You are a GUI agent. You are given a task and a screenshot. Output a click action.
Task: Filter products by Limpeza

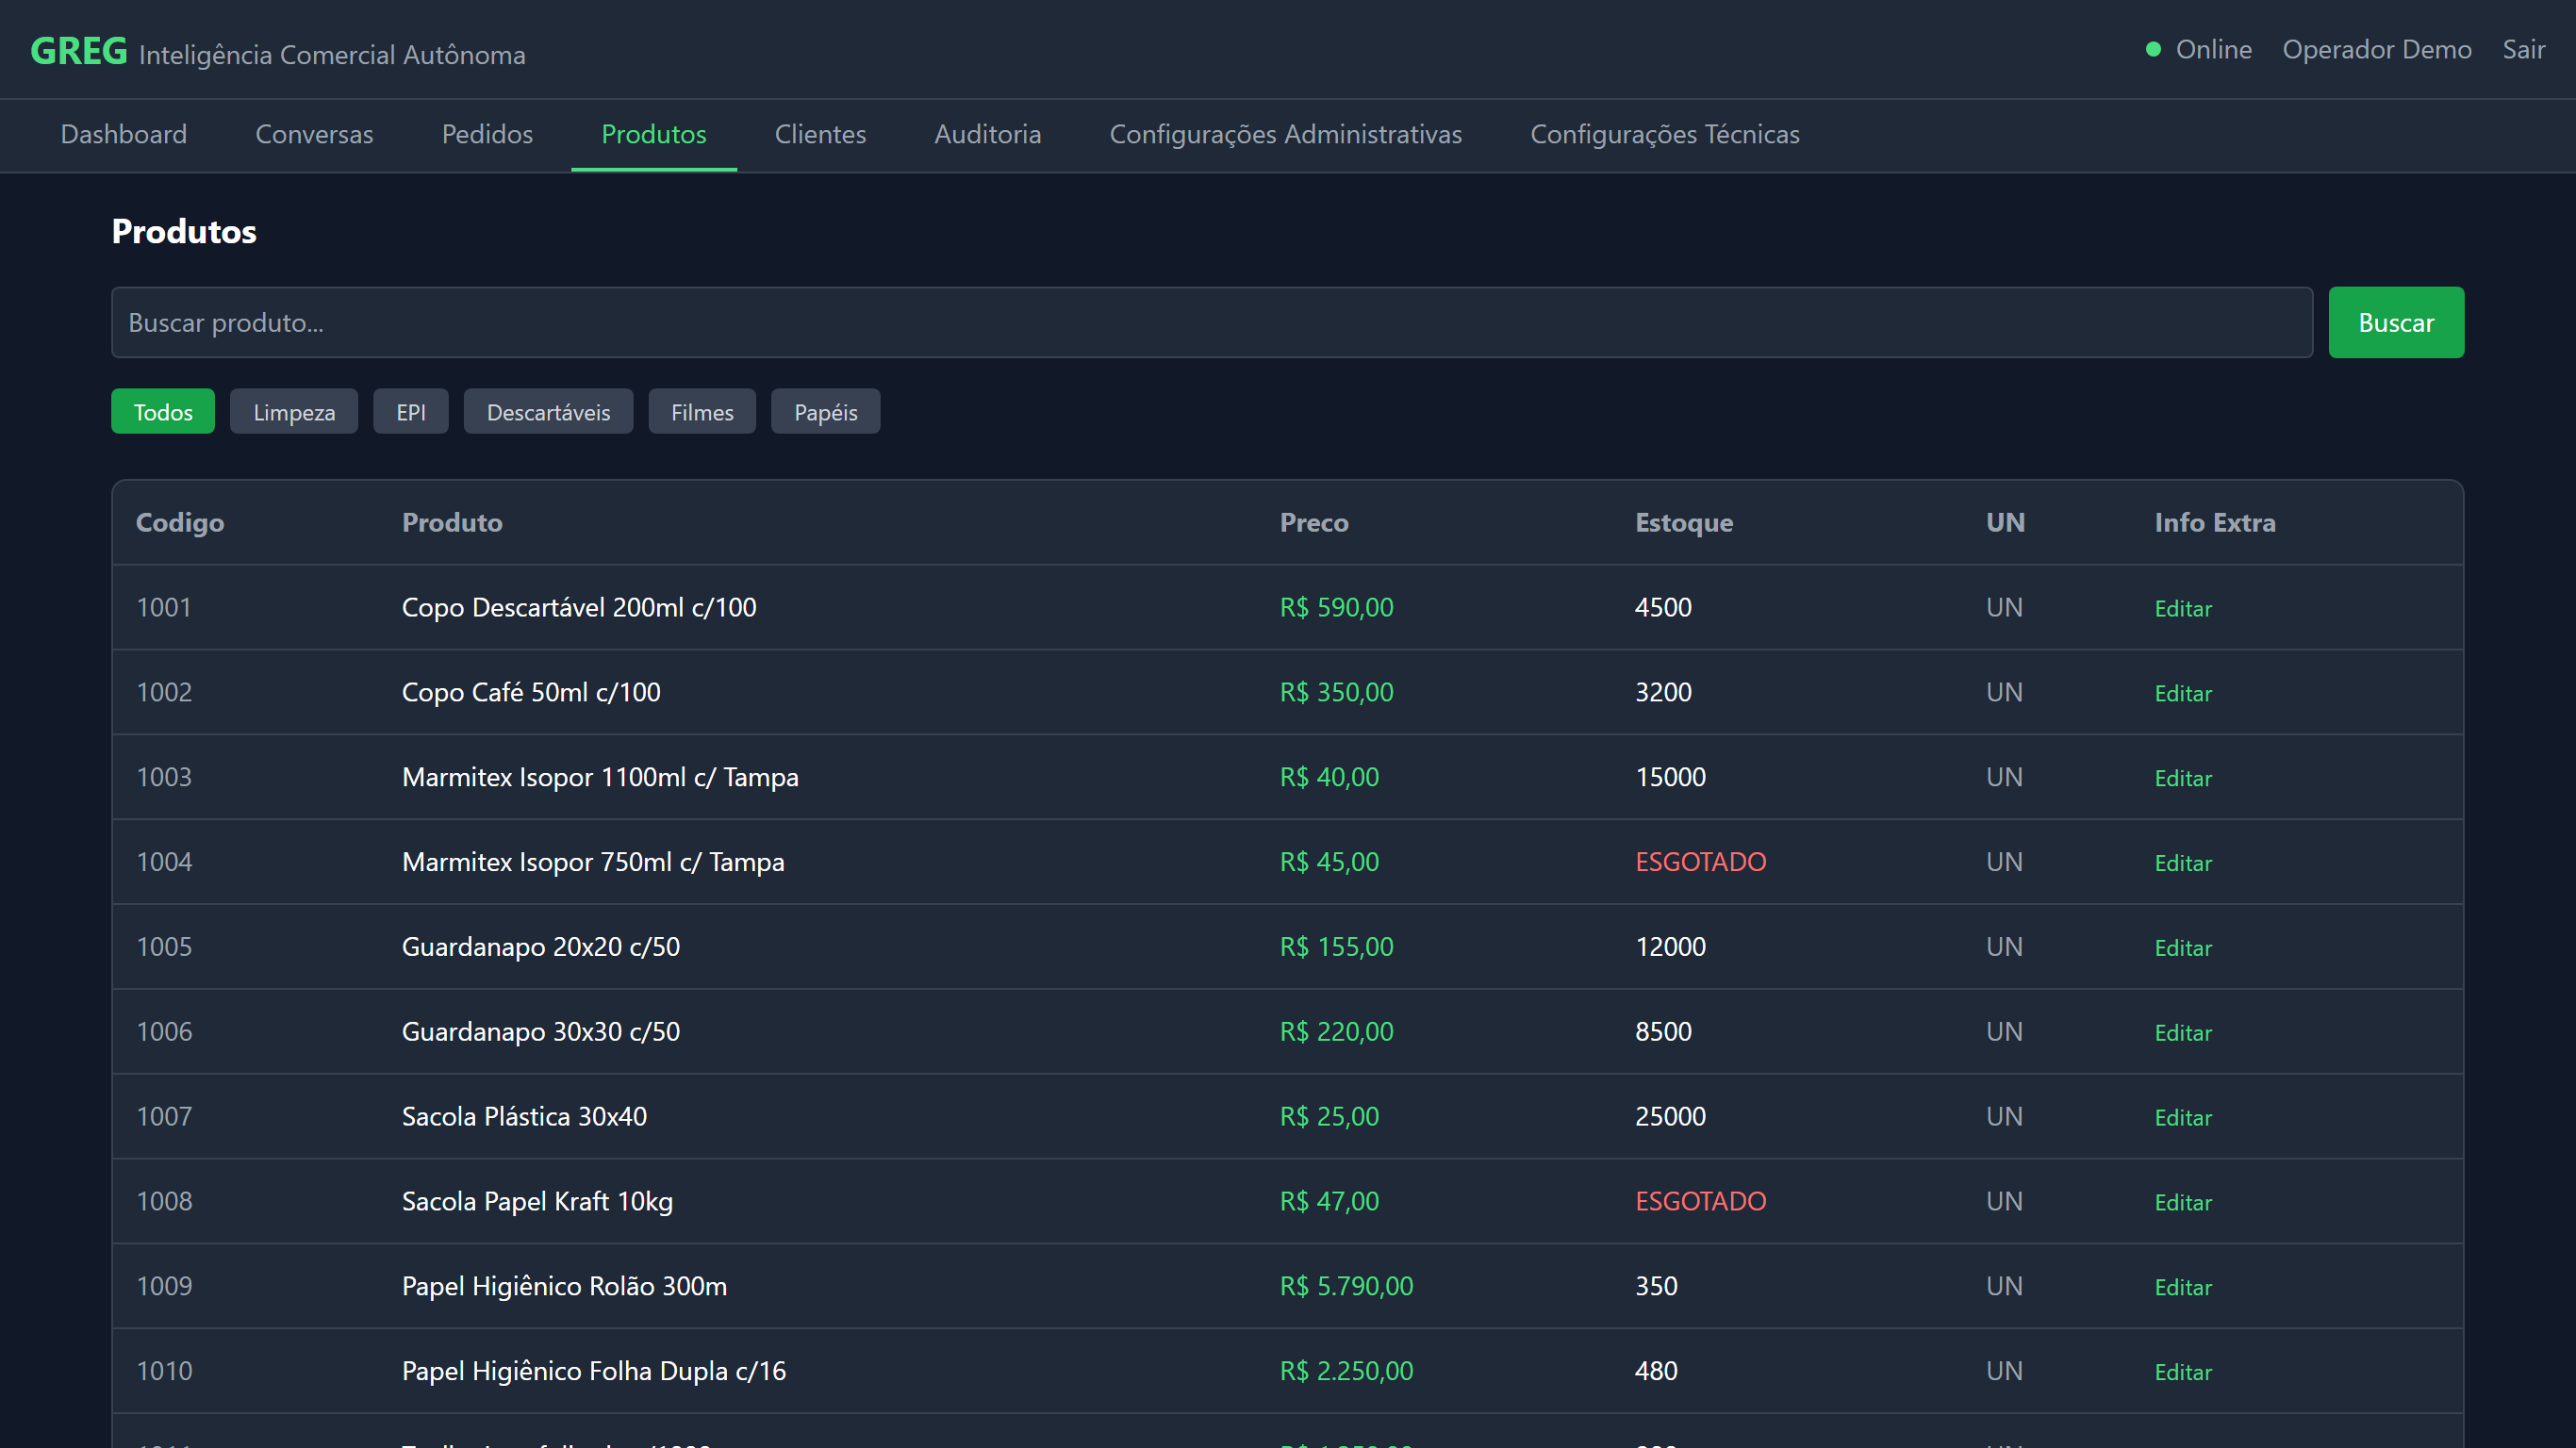(x=294, y=412)
